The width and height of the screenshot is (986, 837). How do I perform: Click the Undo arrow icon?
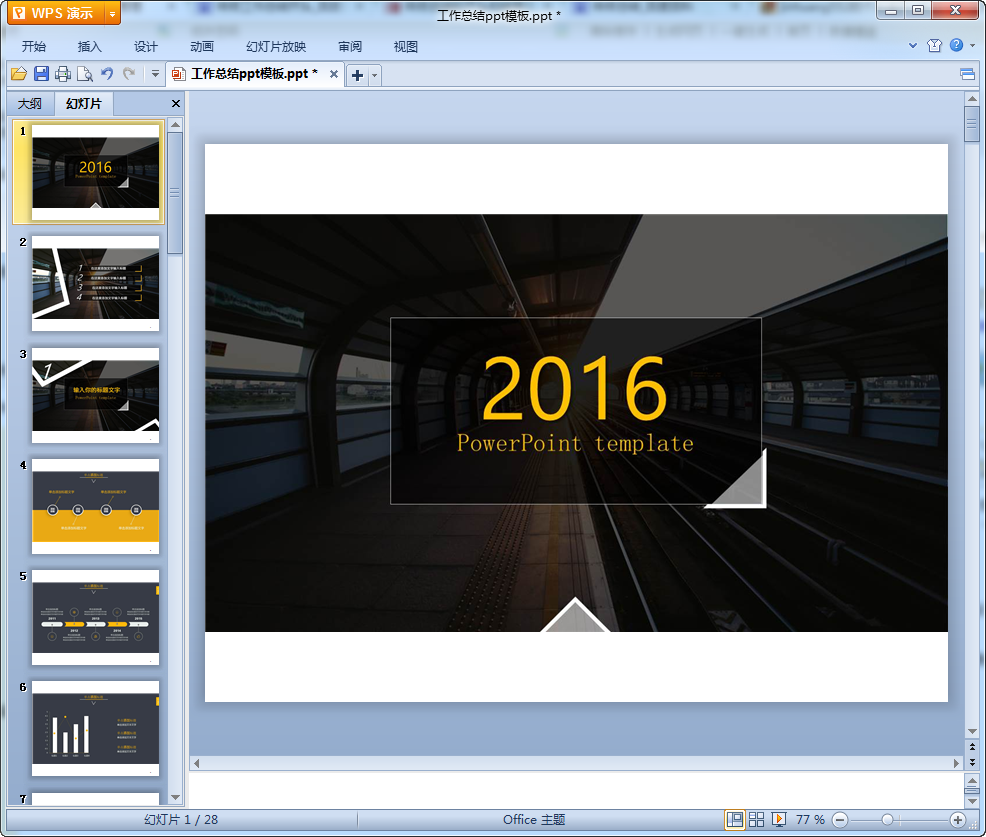(x=107, y=74)
